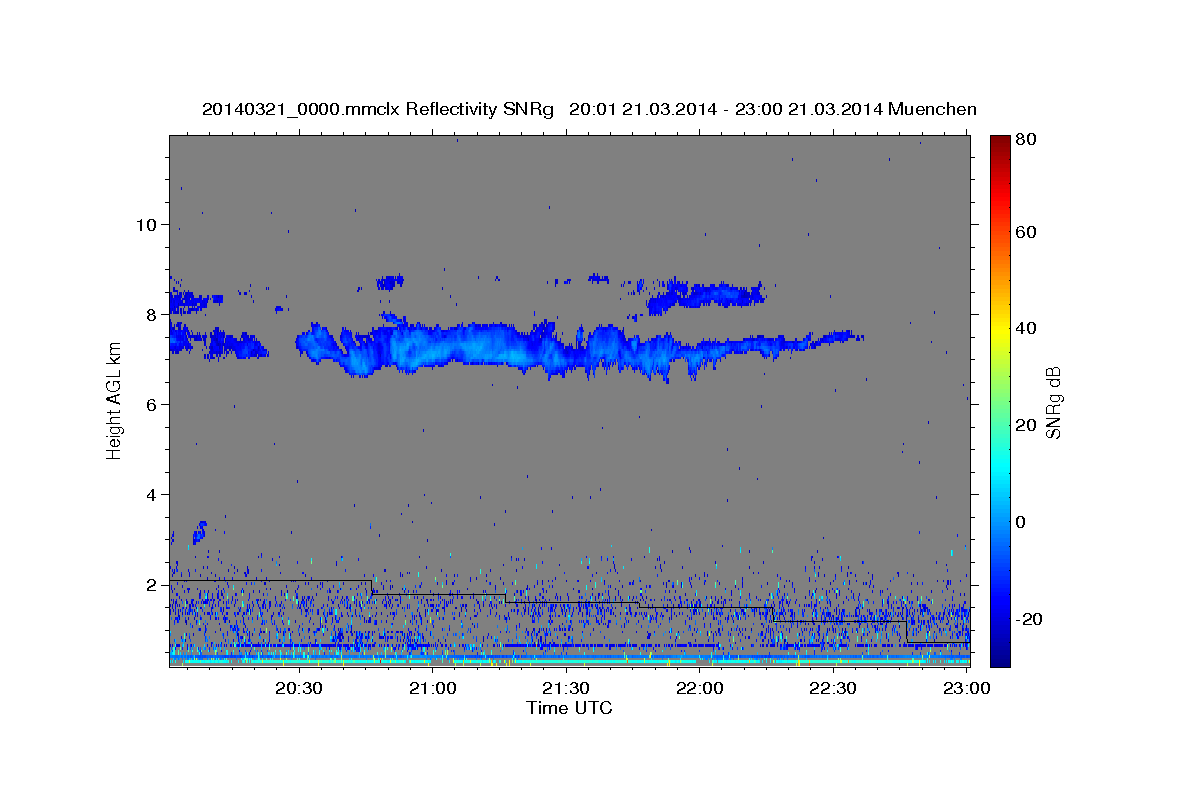
Task: Click the dark red top of the colorbar
Action: (999, 145)
